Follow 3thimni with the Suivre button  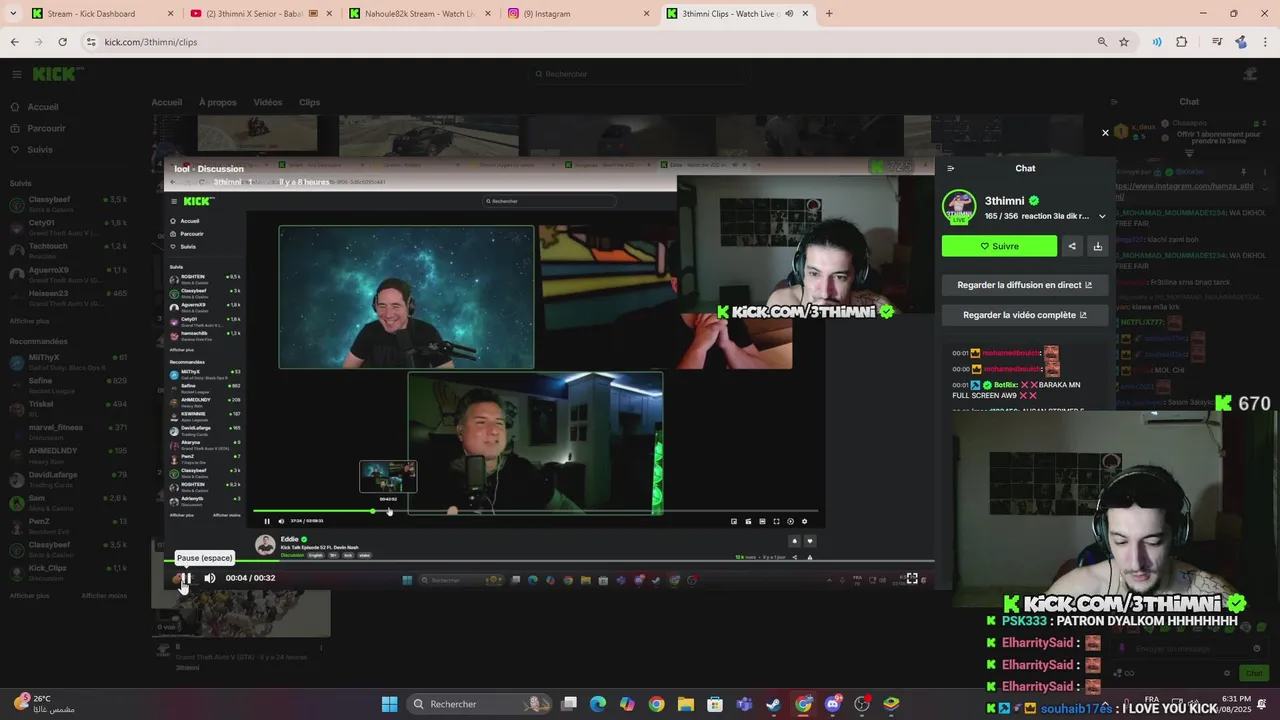[x=999, y=246]
